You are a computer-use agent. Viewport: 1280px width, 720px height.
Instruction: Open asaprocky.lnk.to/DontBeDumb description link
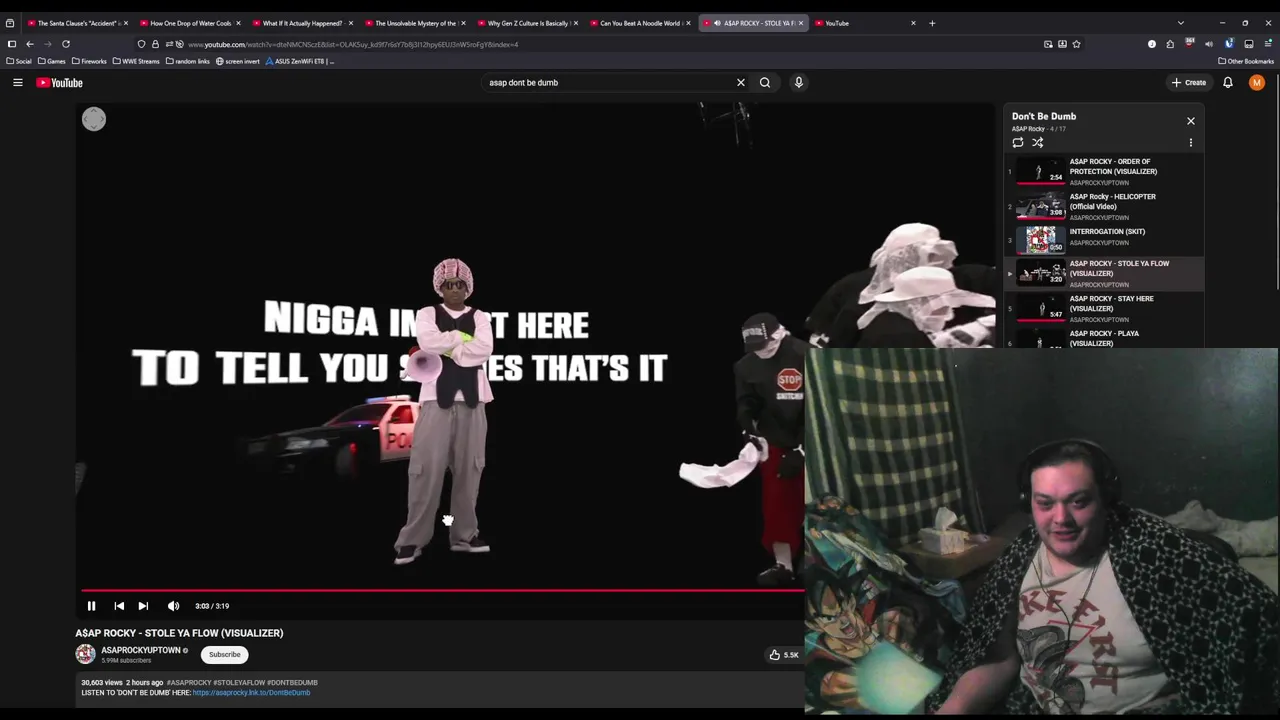point(251,692)
